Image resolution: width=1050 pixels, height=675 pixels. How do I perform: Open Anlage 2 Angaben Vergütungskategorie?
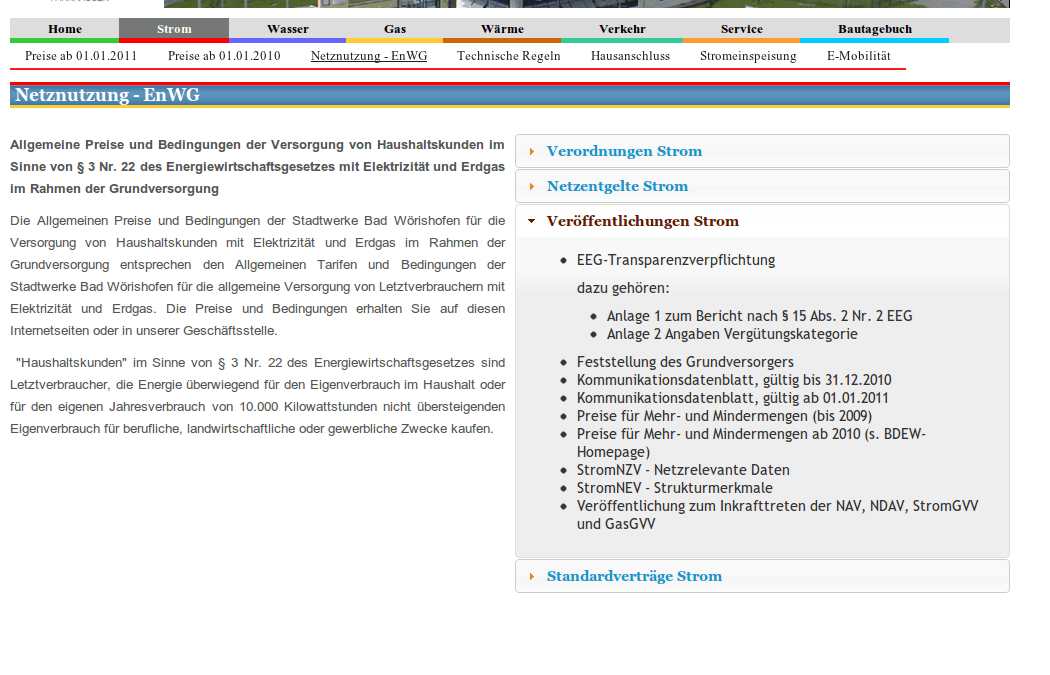coord(732,334)
